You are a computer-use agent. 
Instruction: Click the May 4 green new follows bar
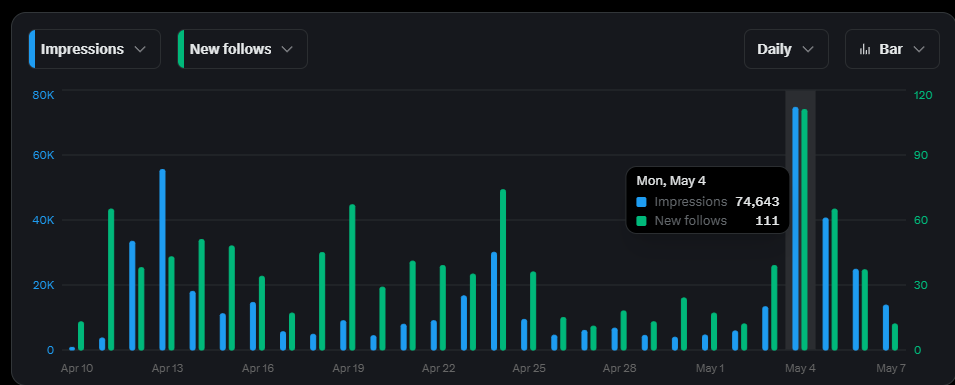pyautogui.click(x=804, y=230)
